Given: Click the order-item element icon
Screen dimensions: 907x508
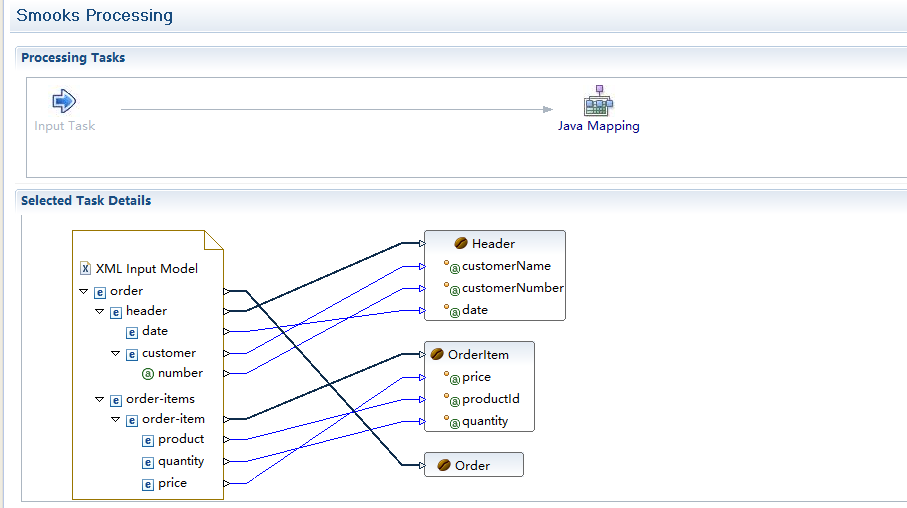Looking at the screenshot, I should pos(132,420).
